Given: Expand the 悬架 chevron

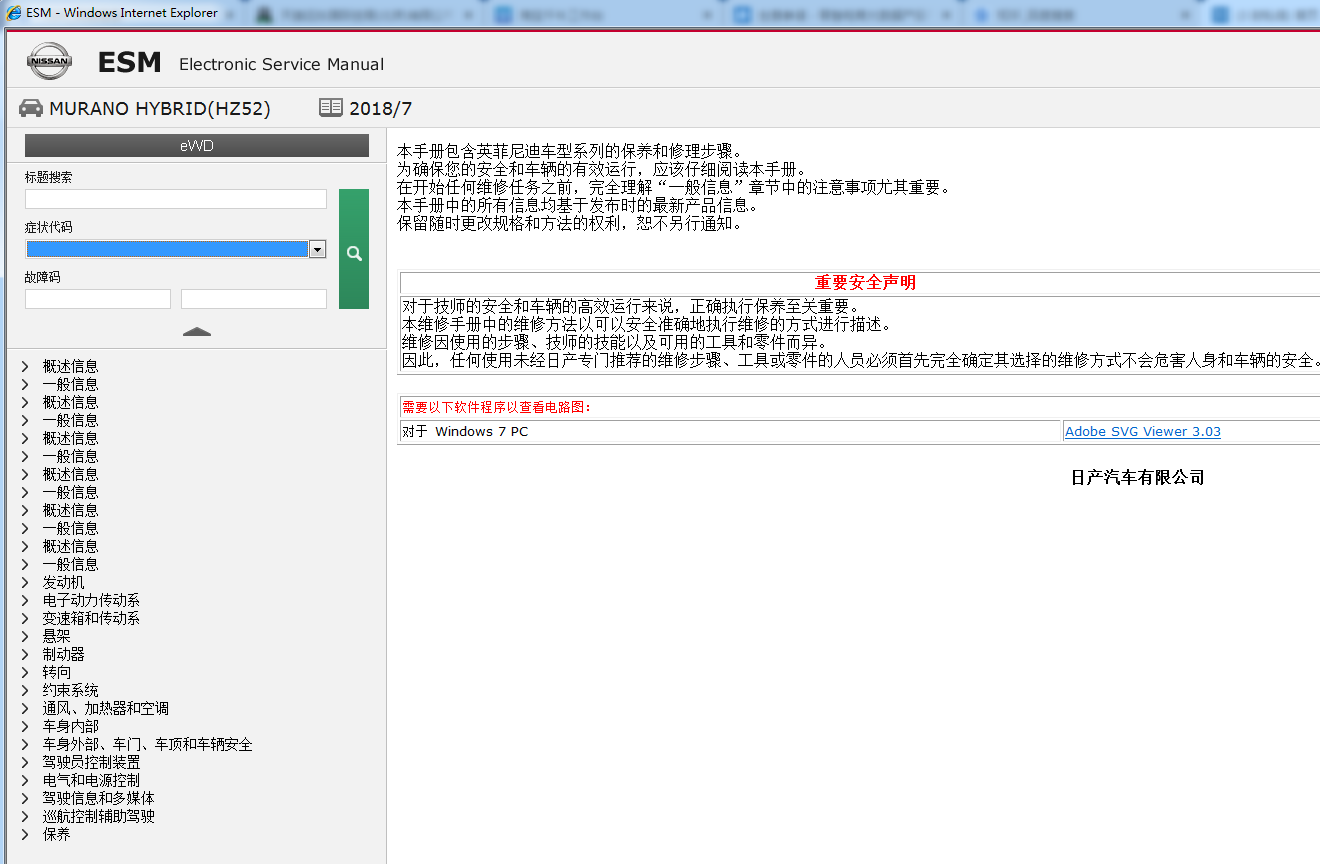Looking at the screenshot, I should coord(25,636).
